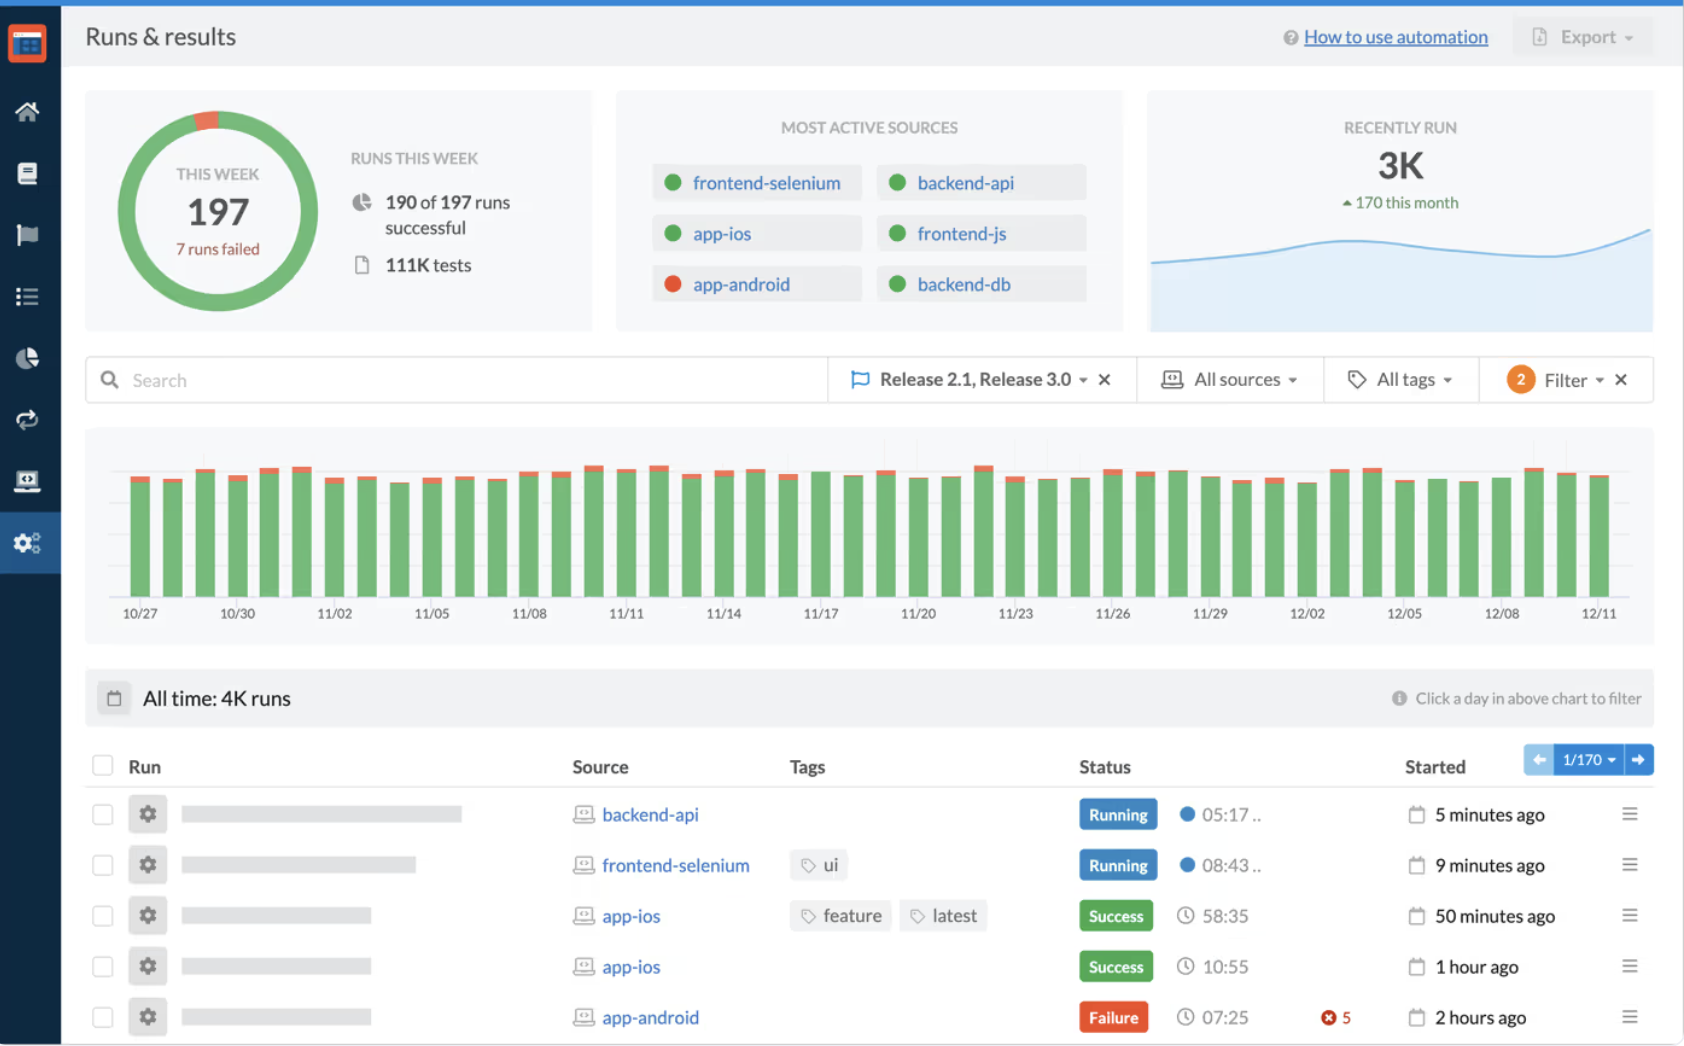
Task: Open the How to use automation link
Action: pyautogui.click(x=1395, y=36)
